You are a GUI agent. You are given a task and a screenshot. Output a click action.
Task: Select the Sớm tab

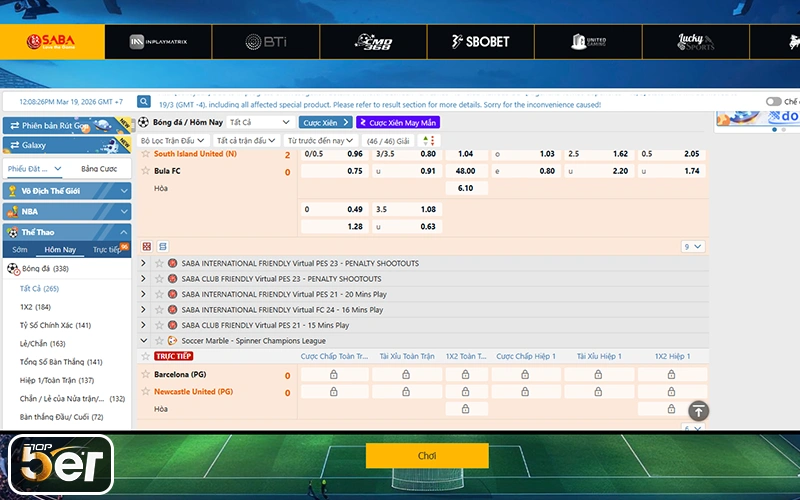[20, 249]
